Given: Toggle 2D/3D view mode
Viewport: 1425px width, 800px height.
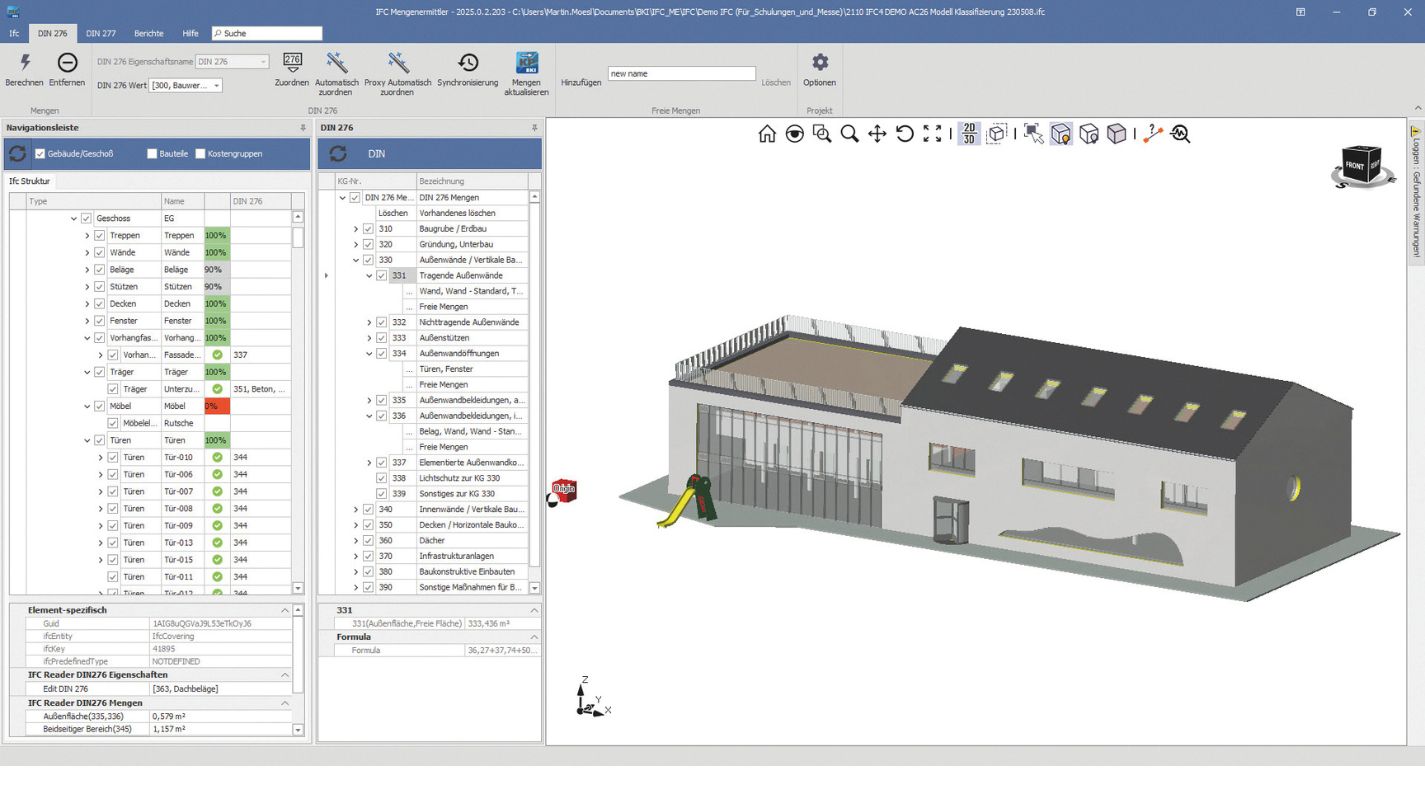Looking at the screenshot, I should click(969, 134).
